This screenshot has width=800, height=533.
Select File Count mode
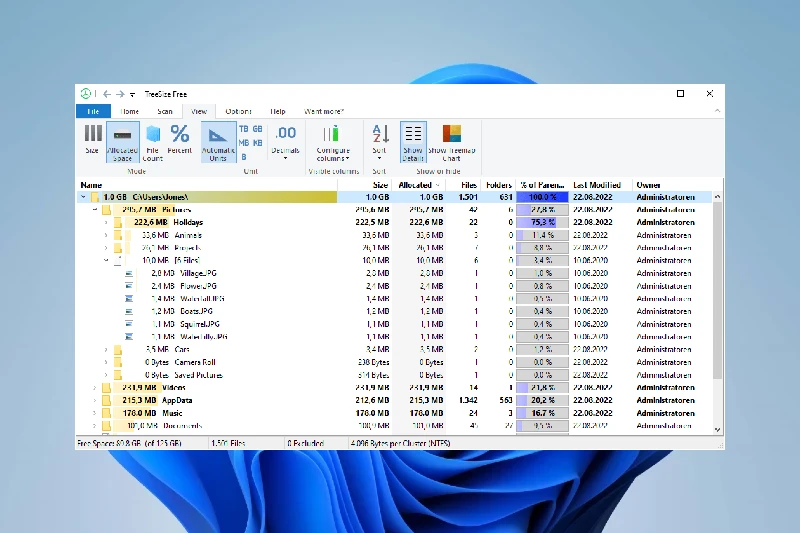153,142
